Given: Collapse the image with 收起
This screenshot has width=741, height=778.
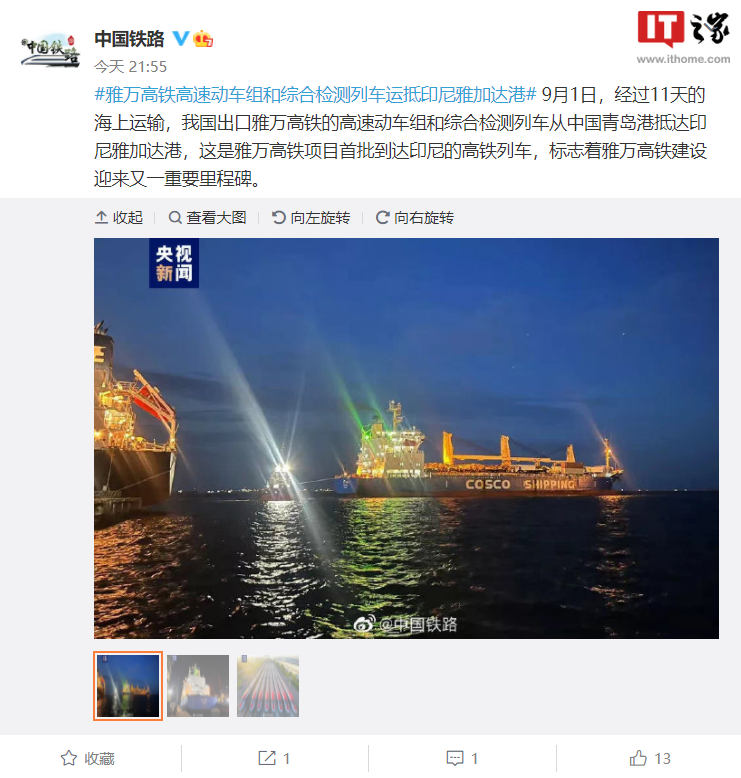Looking at the screenshot, I should coord(119,217).
